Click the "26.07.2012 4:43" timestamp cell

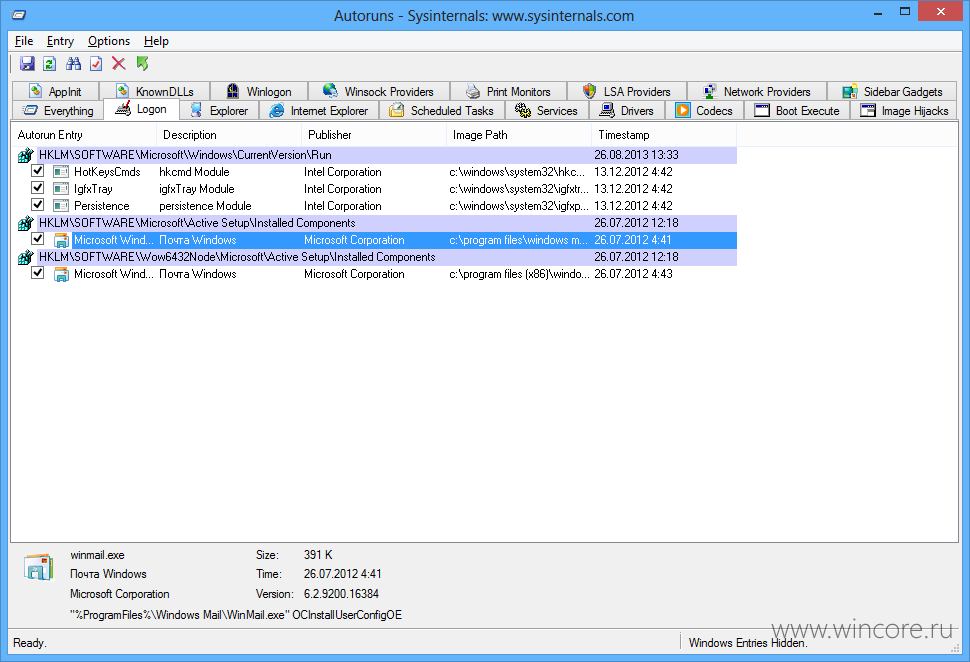[x=633, y=274]
